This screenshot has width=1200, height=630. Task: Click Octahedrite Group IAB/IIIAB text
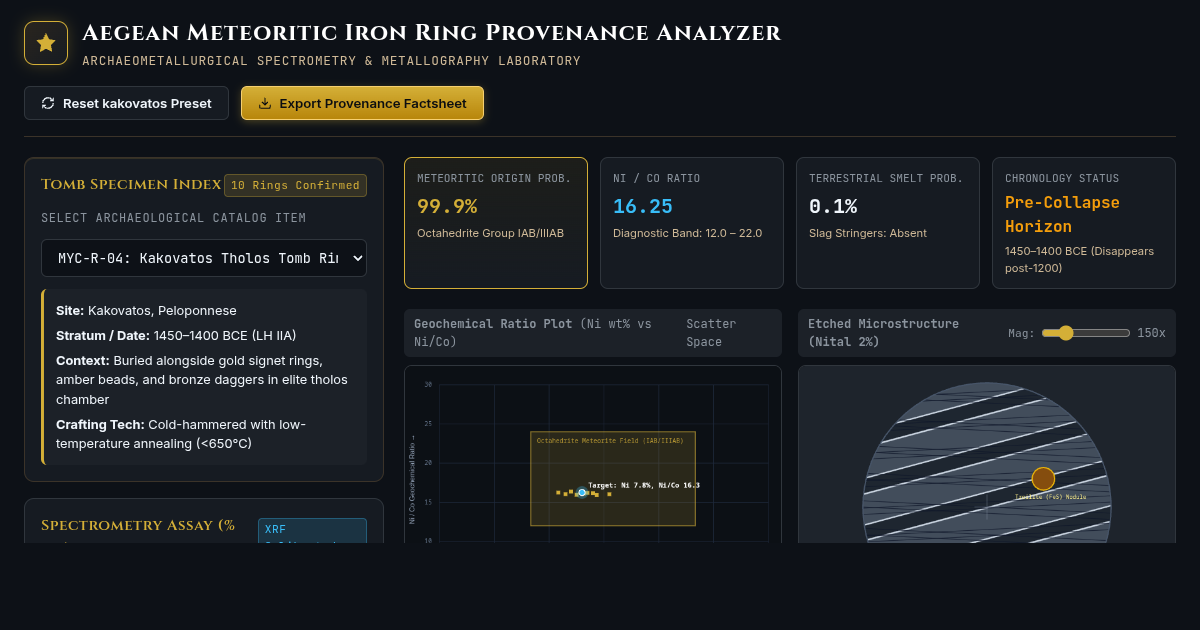pos(490,233)
